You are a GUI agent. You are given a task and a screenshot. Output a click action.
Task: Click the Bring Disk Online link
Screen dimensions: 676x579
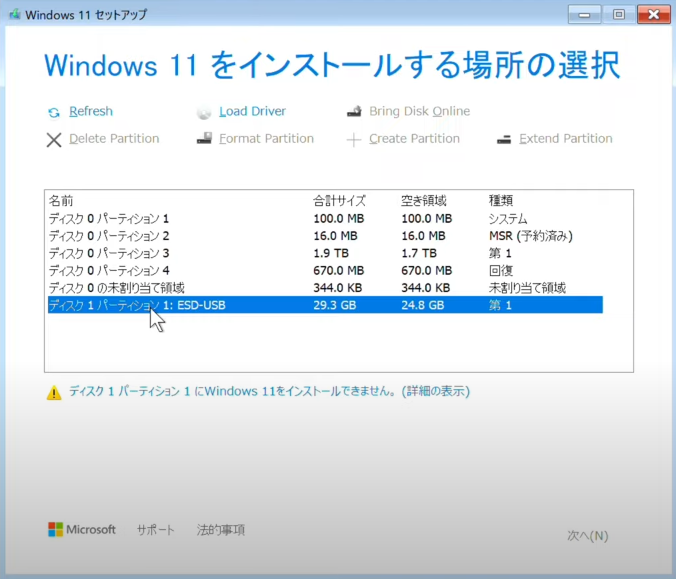pos(419,111)
